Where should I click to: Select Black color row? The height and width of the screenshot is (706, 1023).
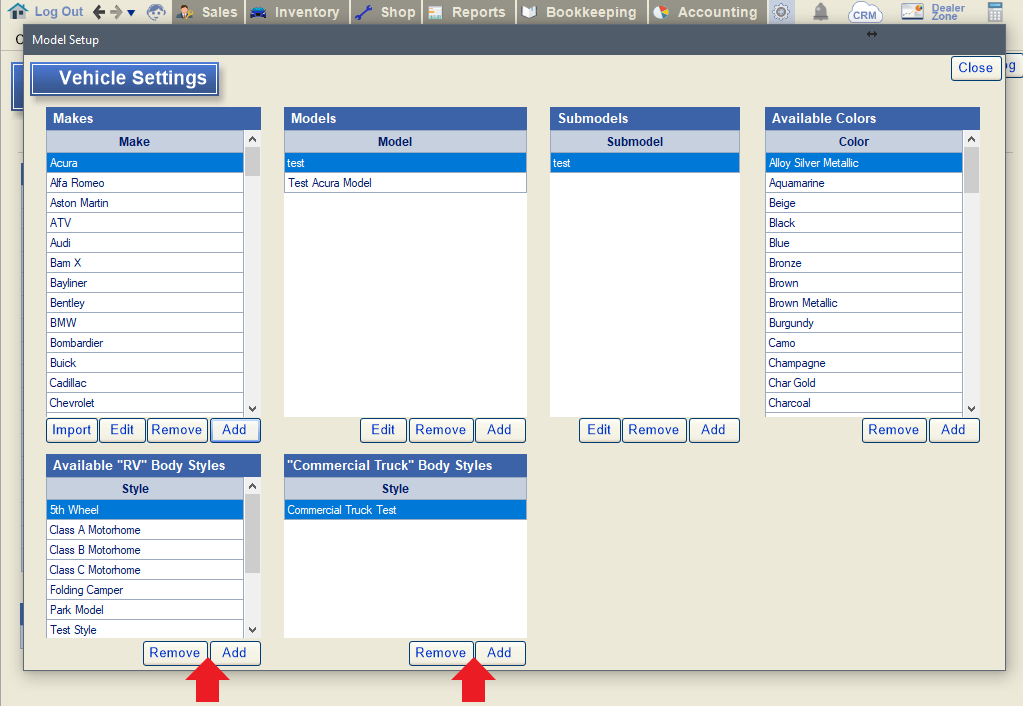point(864,223)
